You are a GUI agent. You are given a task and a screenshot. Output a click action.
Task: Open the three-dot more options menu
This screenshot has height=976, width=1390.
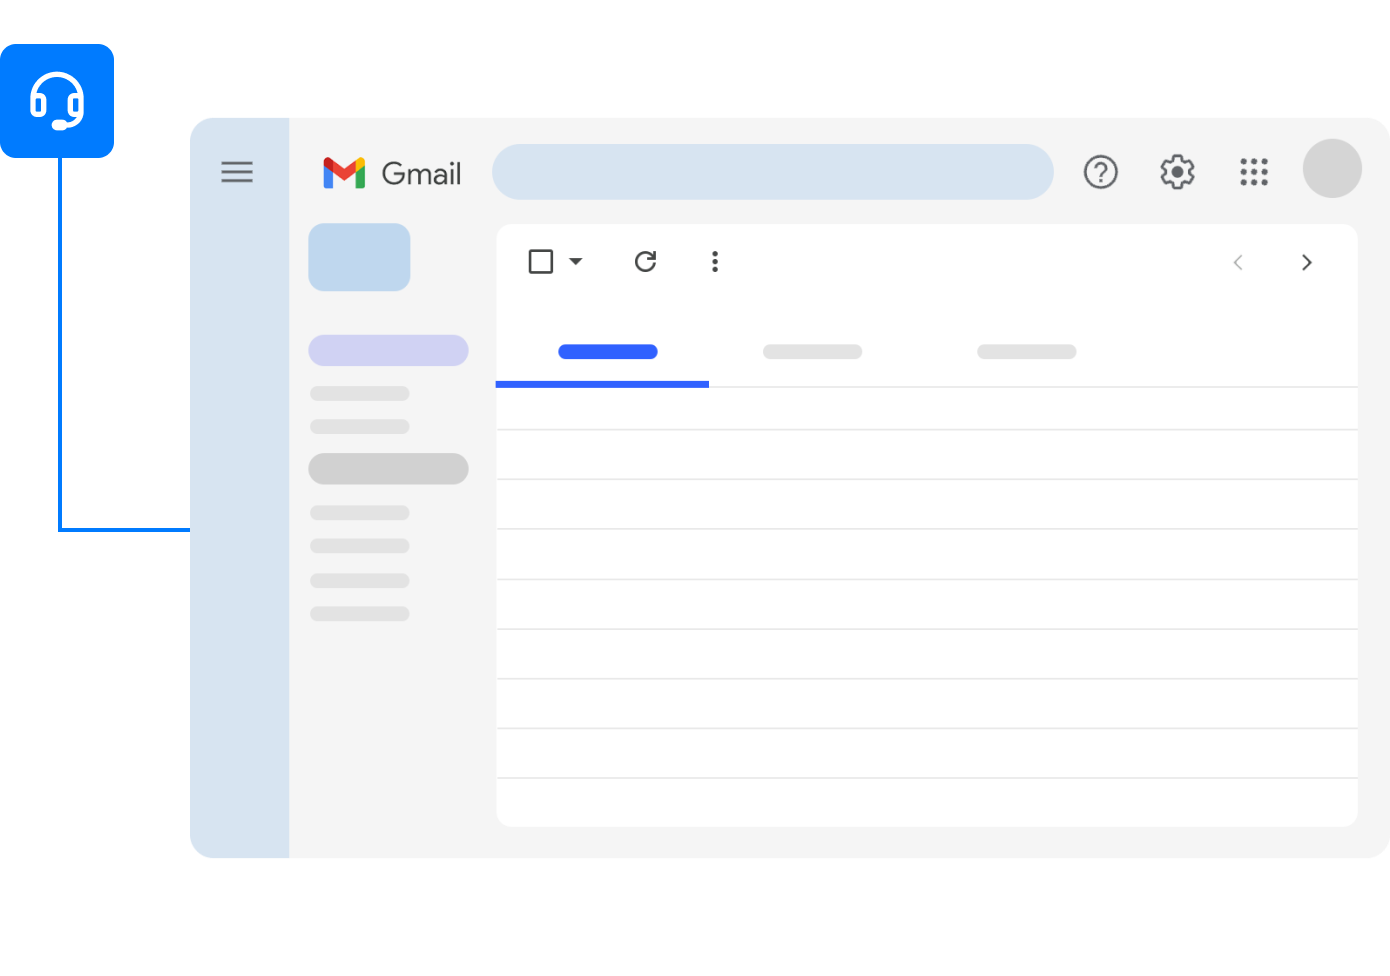pyautogui.click(x=714, y=262)
